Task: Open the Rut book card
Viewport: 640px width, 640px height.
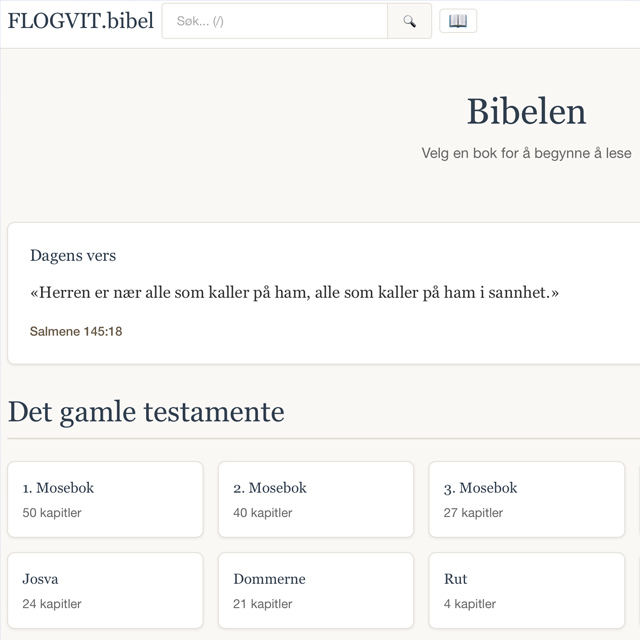Action: coord(526,590)
